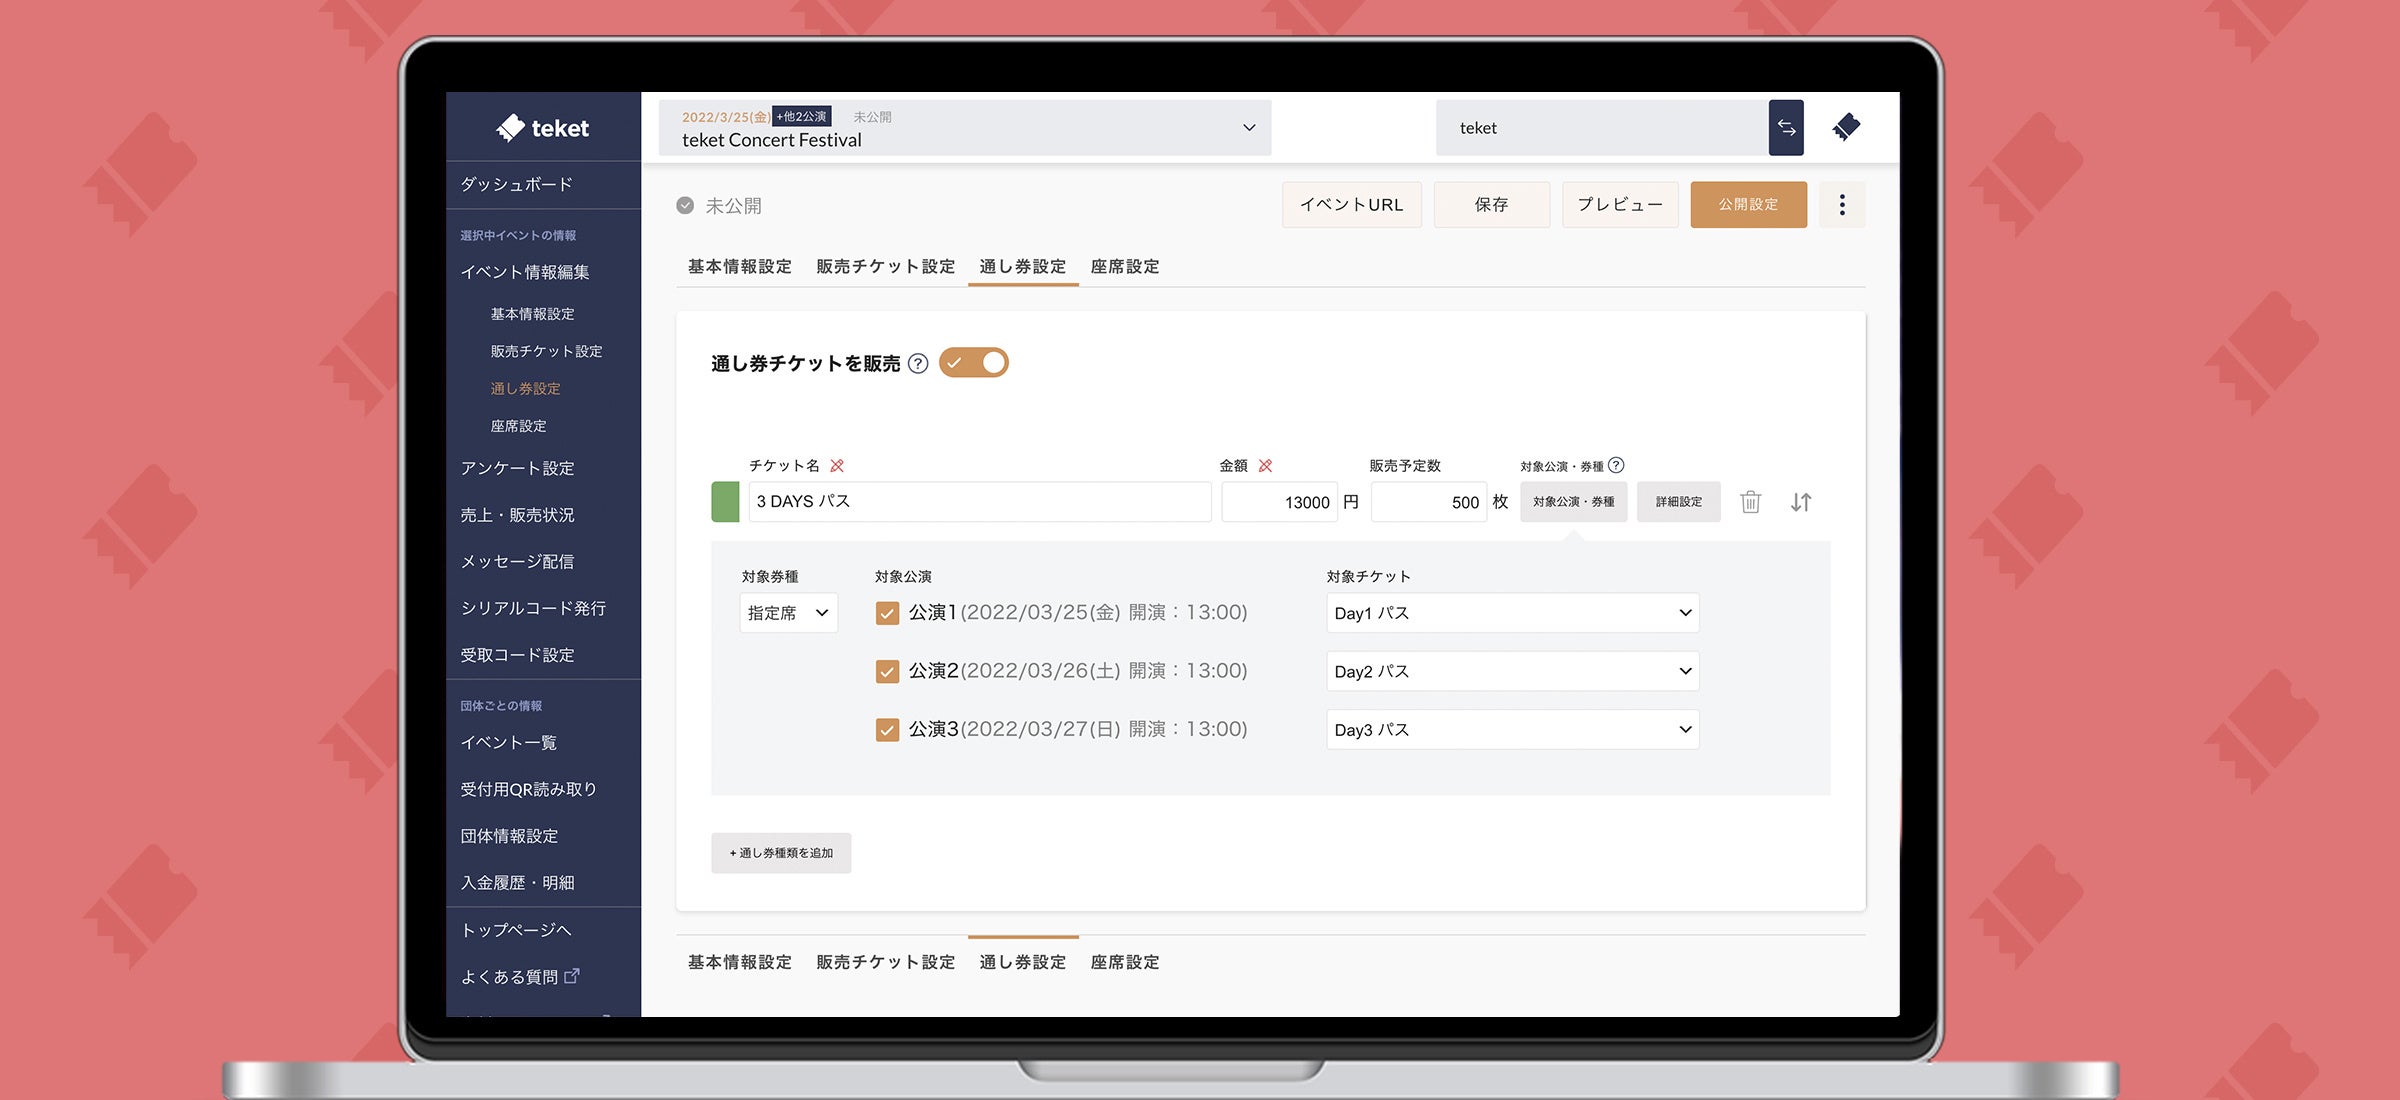Click the green ticket color swatch

[x=725, y=502]
